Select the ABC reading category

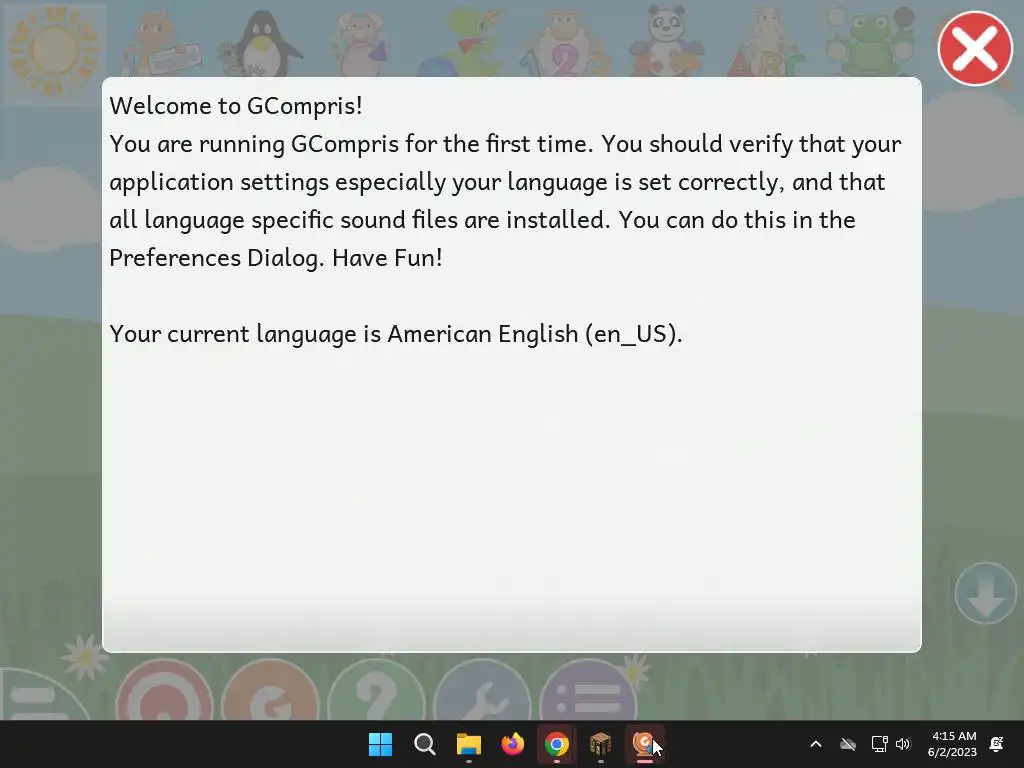[767, 43]
